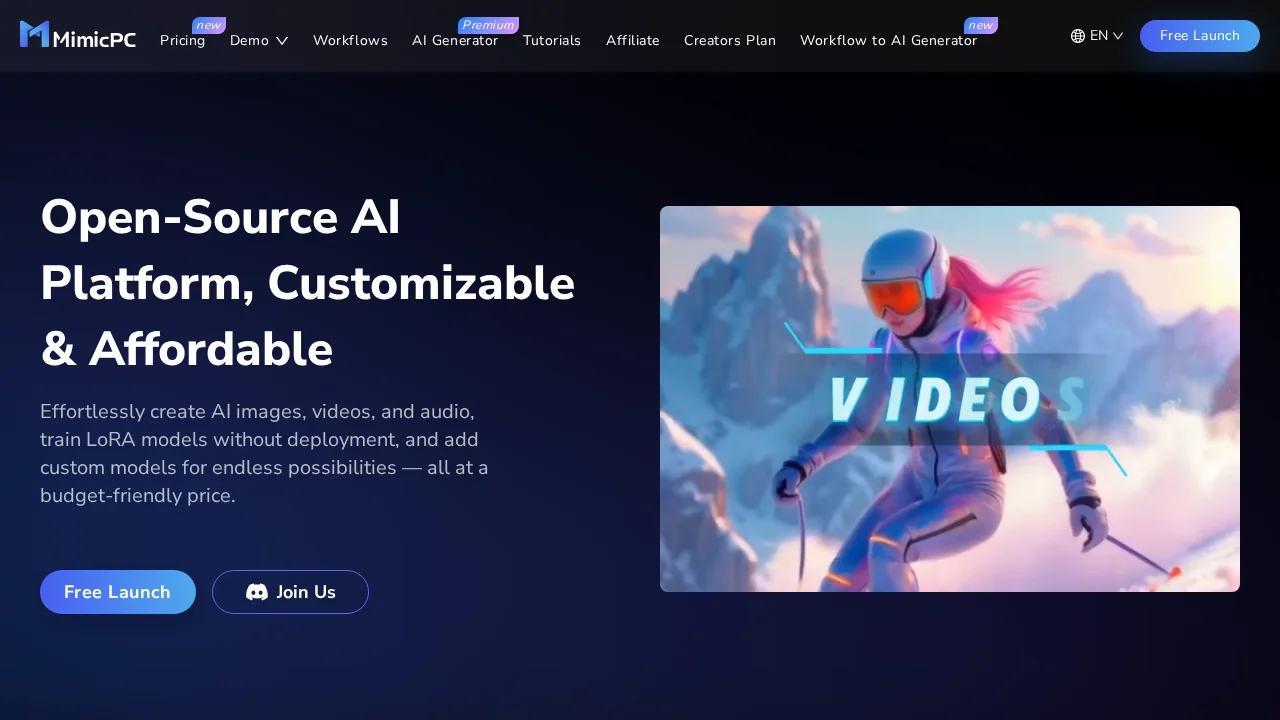Open the Pricing page

(x=182, y=41)
